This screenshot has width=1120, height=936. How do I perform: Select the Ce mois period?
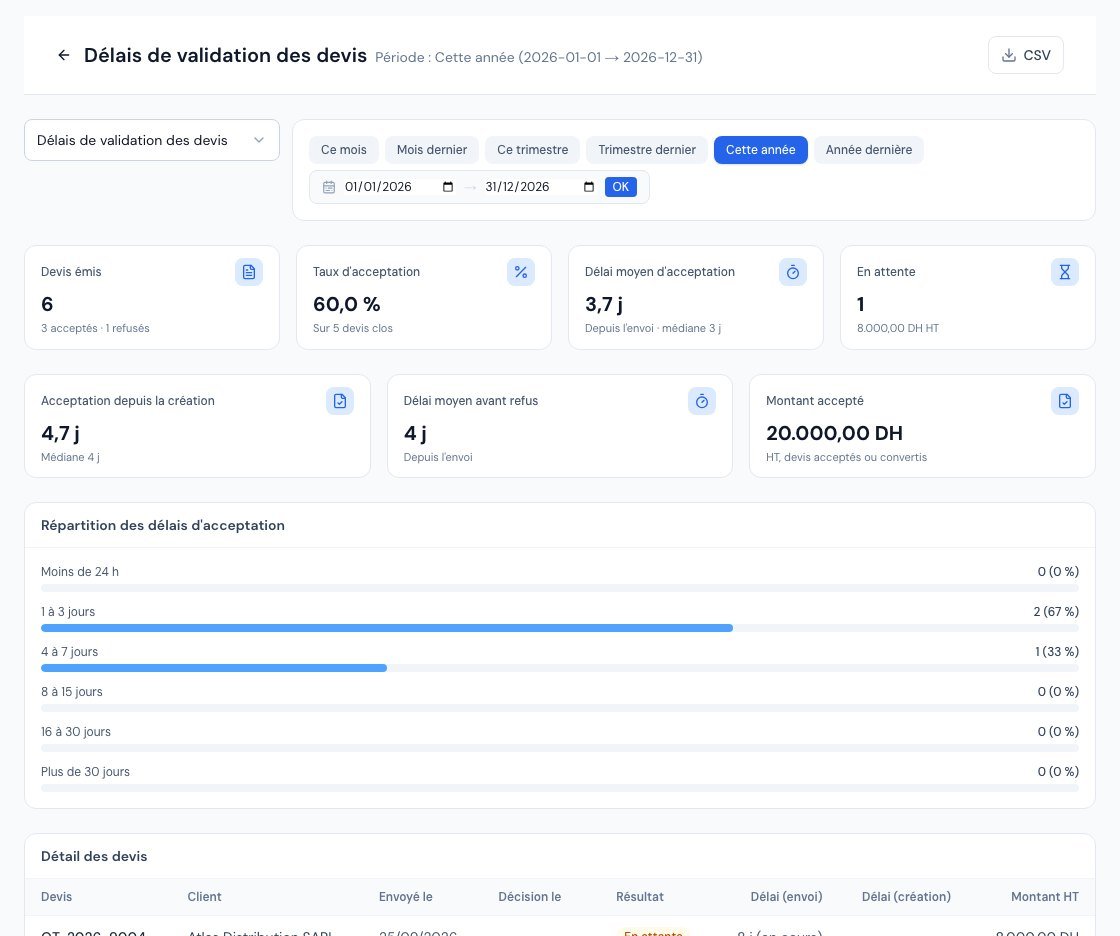click(344, 150)
